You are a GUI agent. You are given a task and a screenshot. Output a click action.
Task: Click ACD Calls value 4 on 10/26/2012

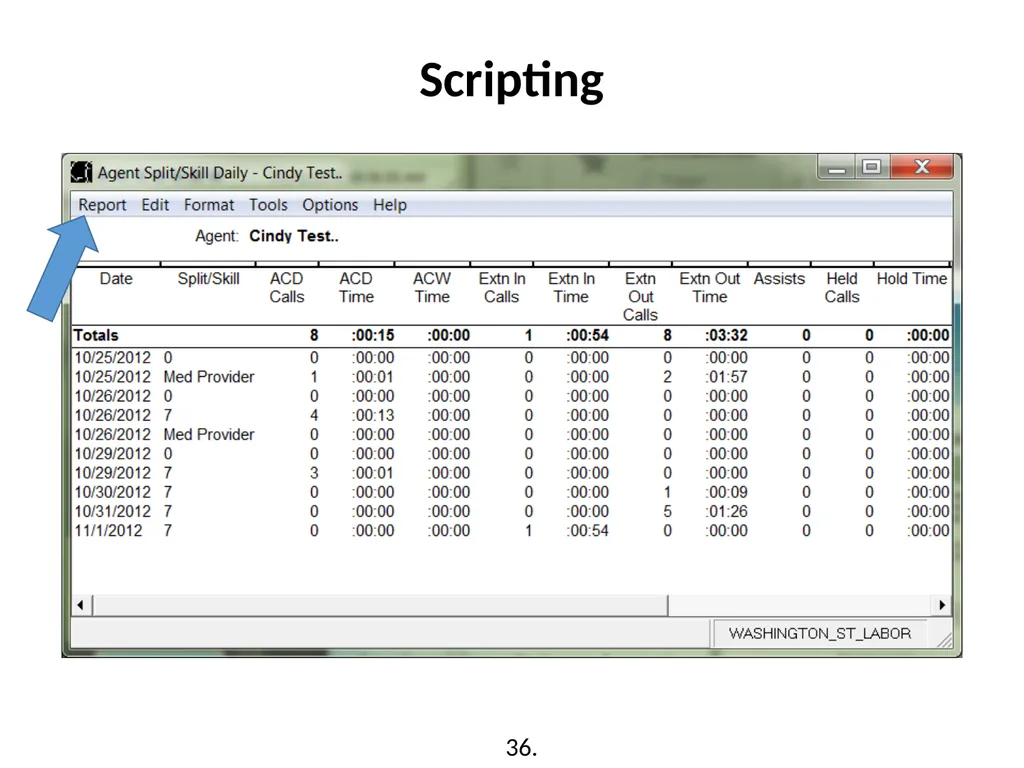pyautogui.click(x=314, y=415)
